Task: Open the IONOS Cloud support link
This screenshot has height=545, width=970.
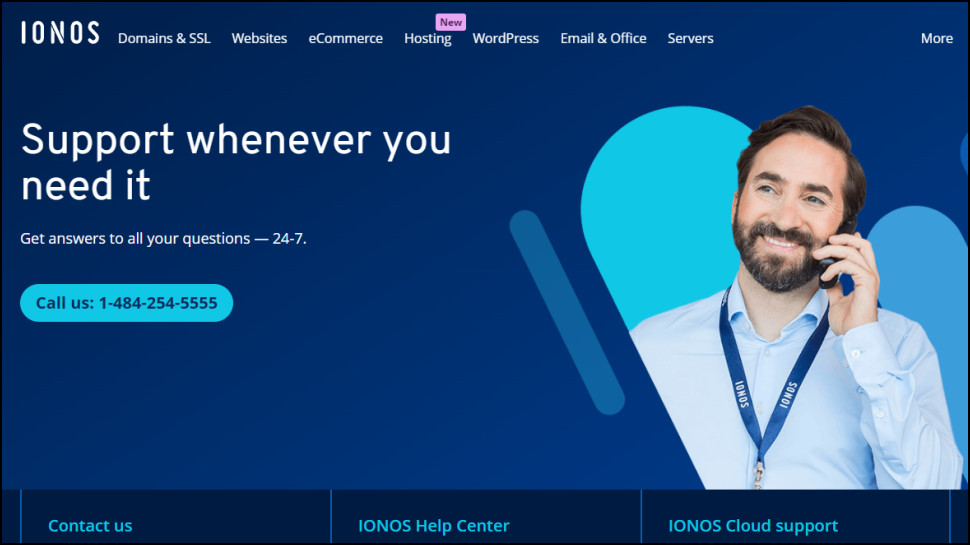Action: pyautogui.click(x=753, y=526)
